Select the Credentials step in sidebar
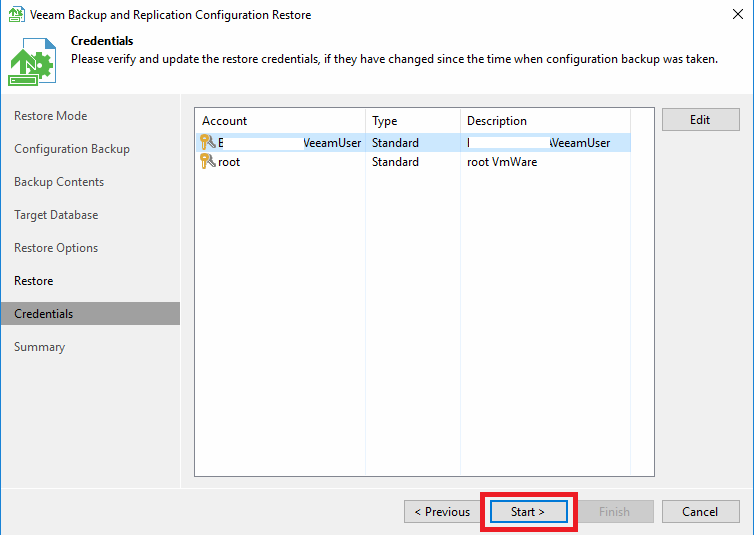The height and width of the screenshot is (535, 754). 90,313
